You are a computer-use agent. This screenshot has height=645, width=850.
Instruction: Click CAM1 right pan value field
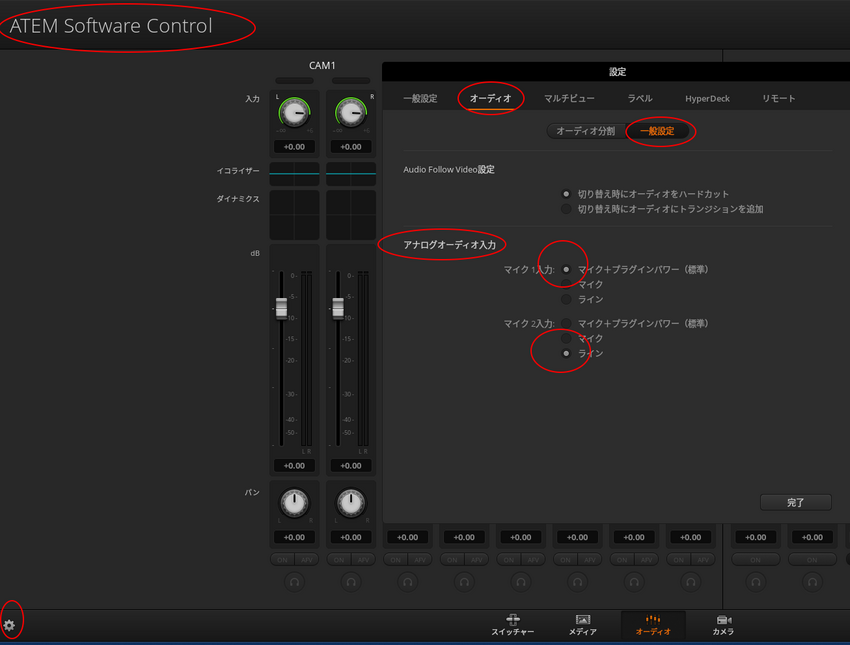[351, 537]
